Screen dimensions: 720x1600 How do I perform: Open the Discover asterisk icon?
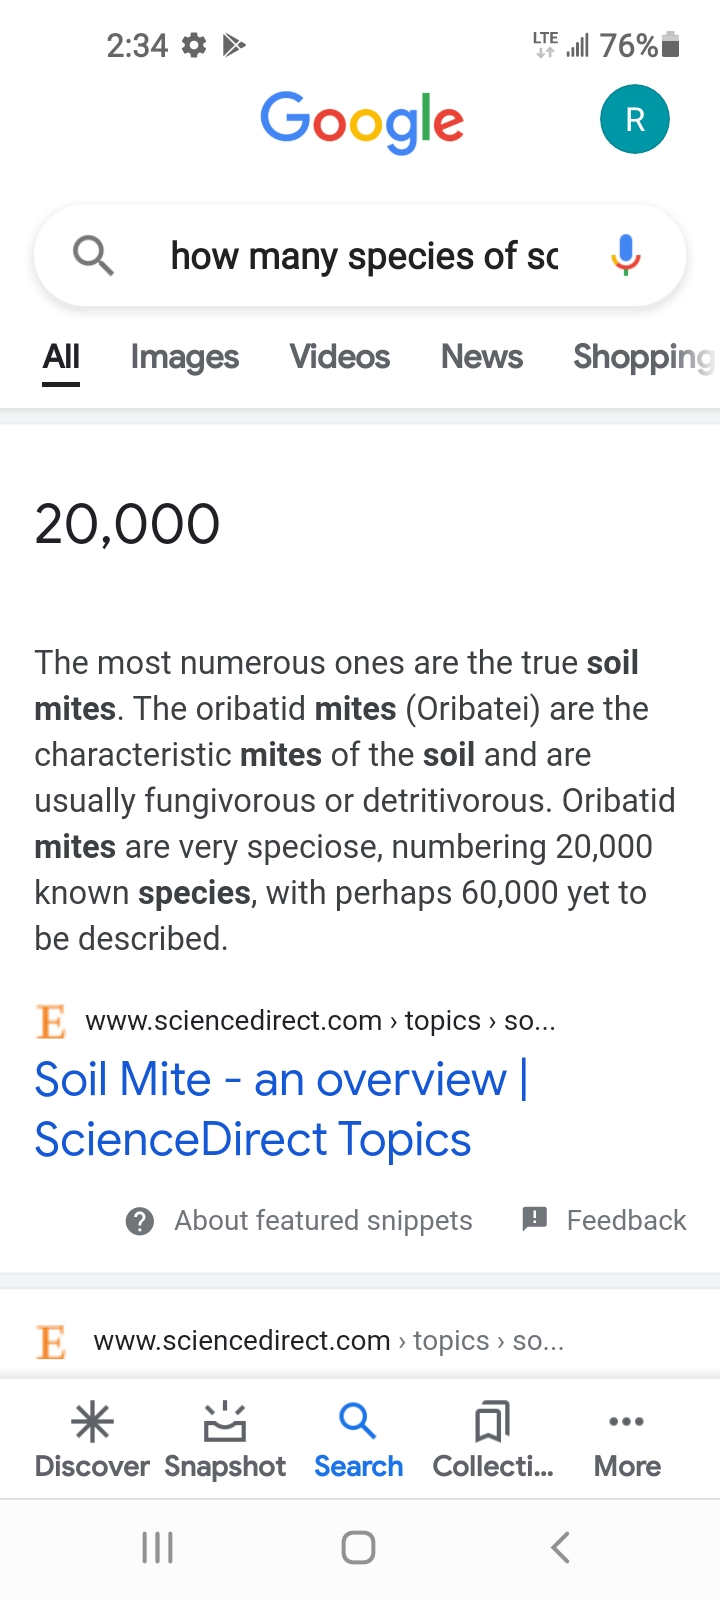[x=92, y=1421]
